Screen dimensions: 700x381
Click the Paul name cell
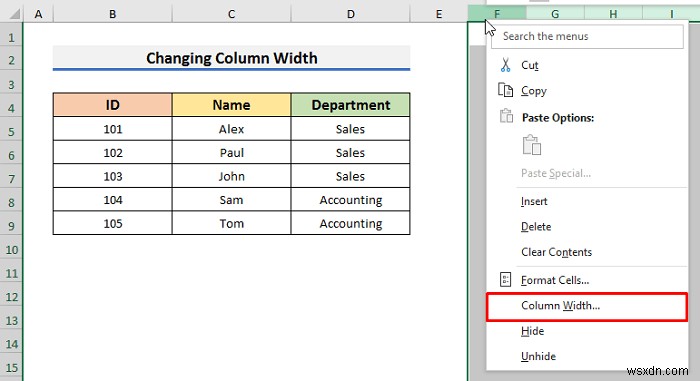click(231, 153)
